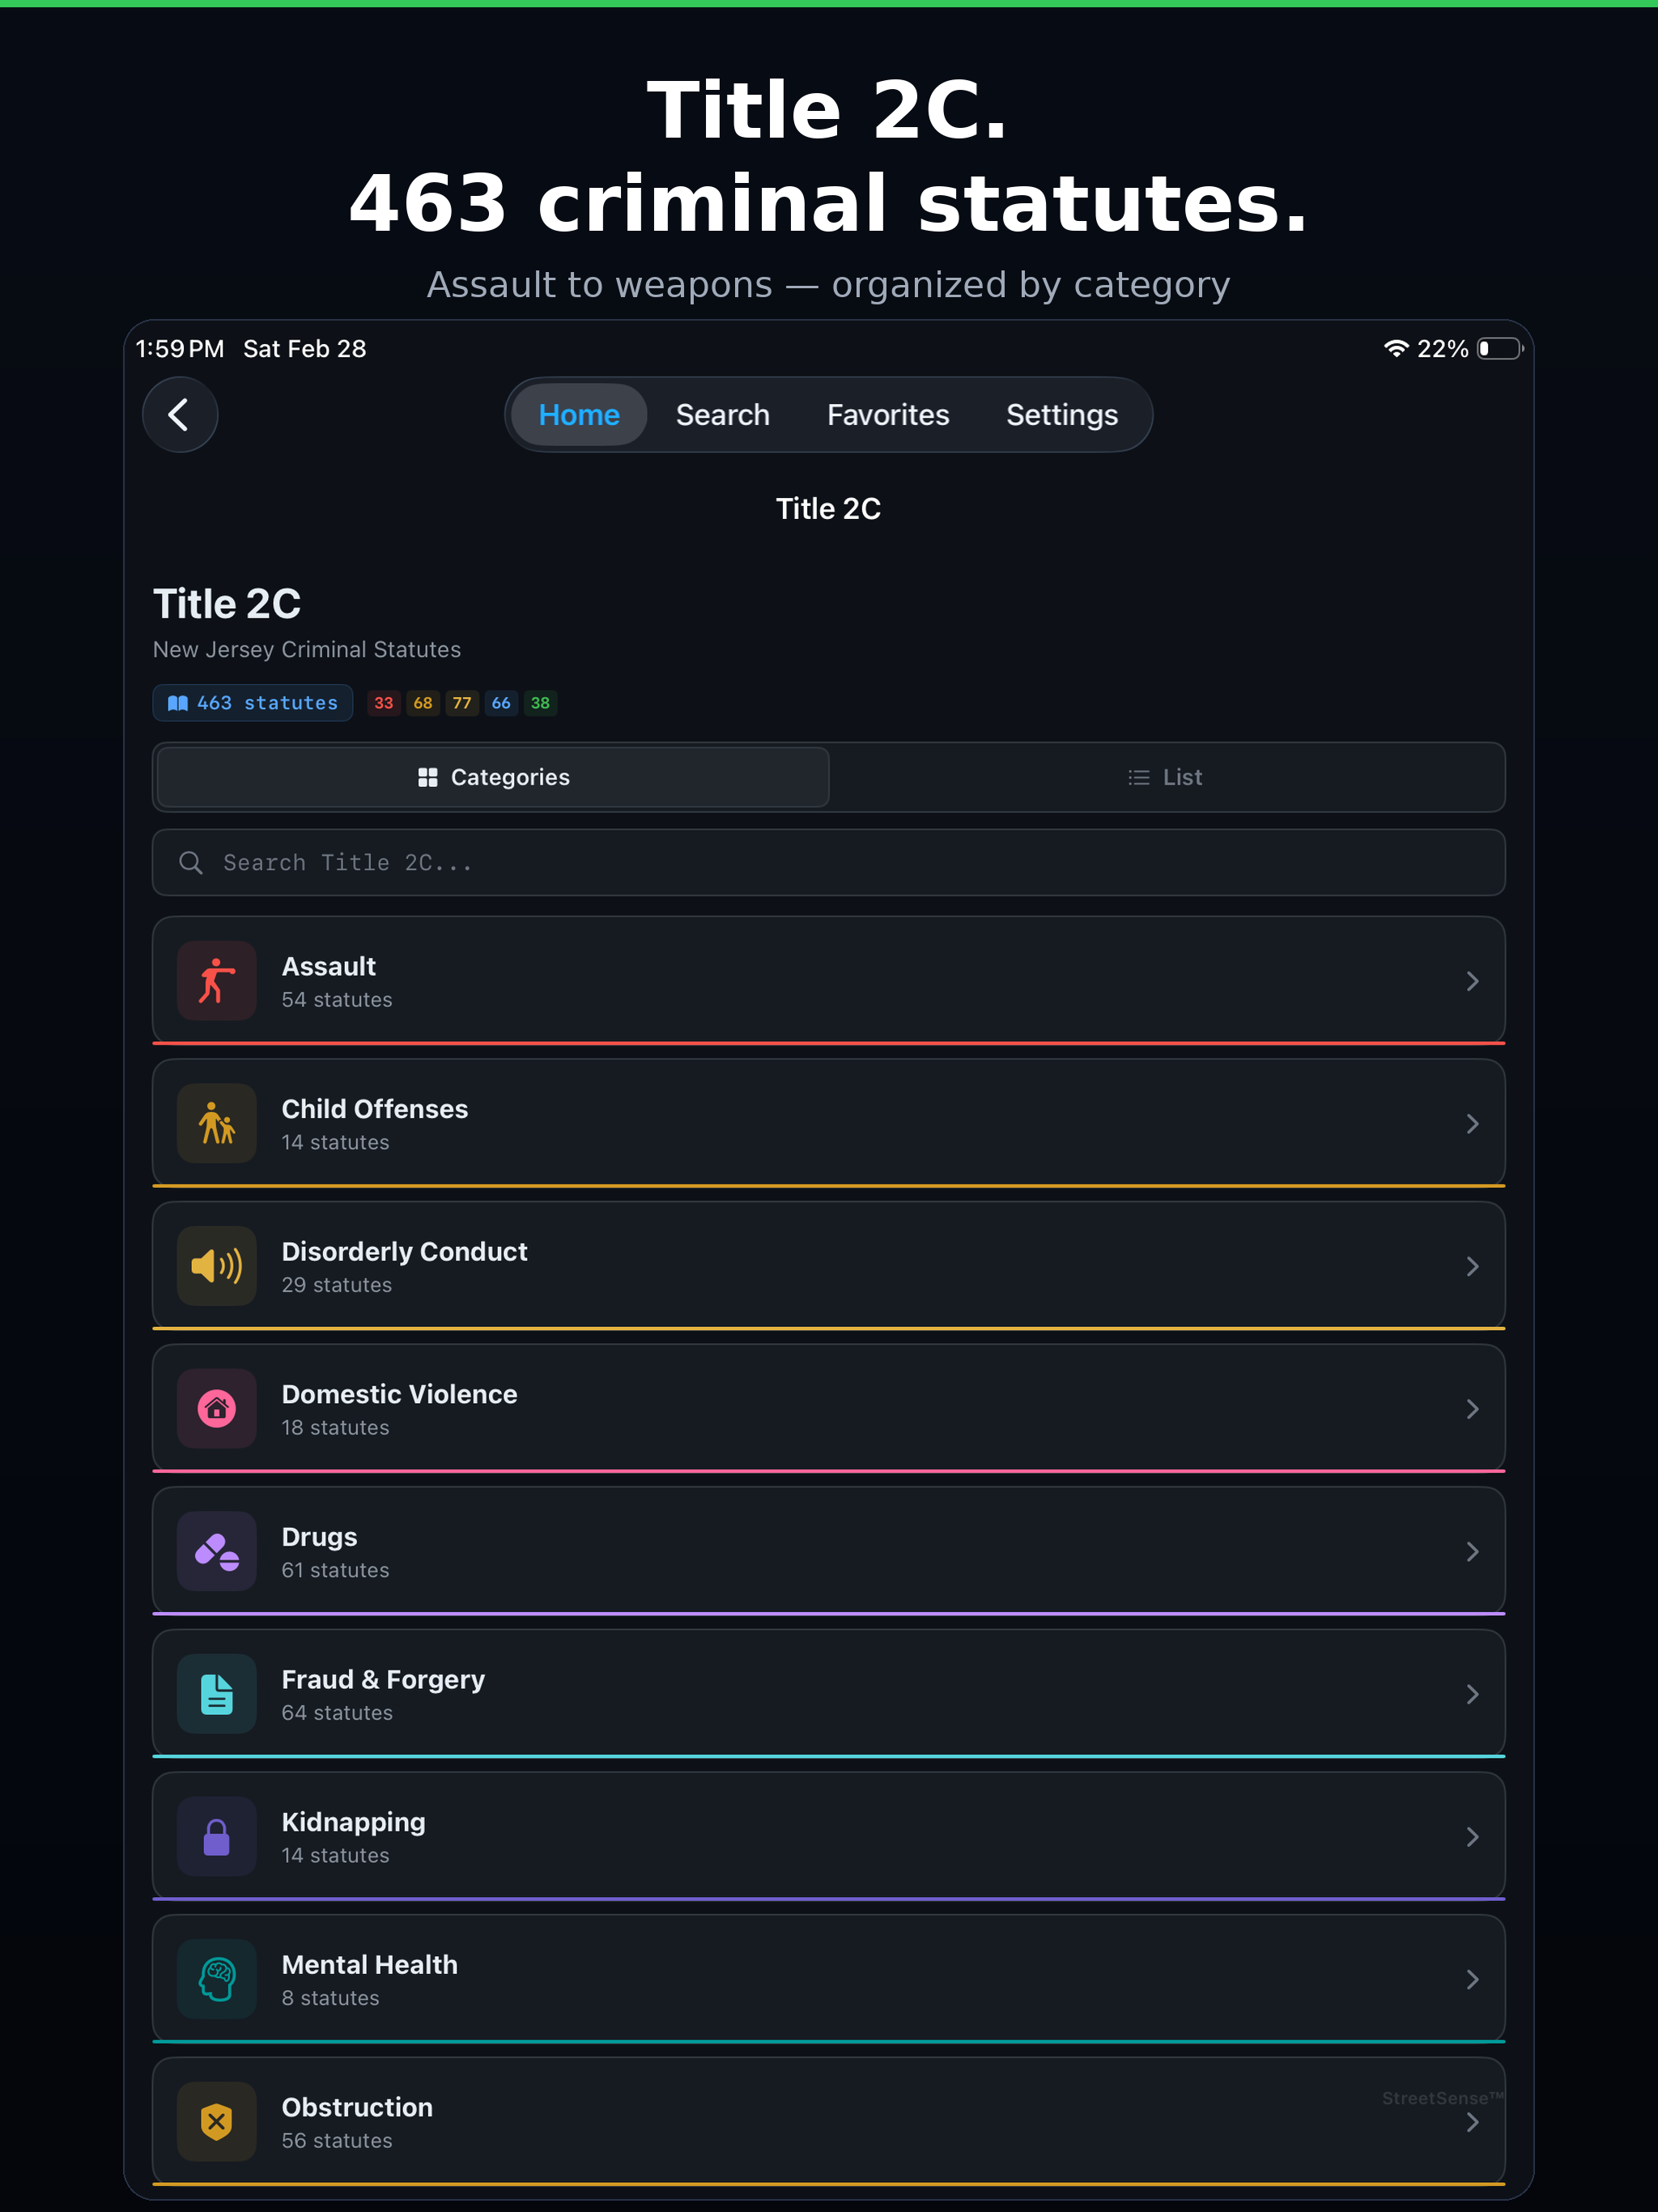Open the Domestic Violence chevron
Image resolution: width=1658 pixels, height=2212 pixels.
[x=1472, y=1409]
